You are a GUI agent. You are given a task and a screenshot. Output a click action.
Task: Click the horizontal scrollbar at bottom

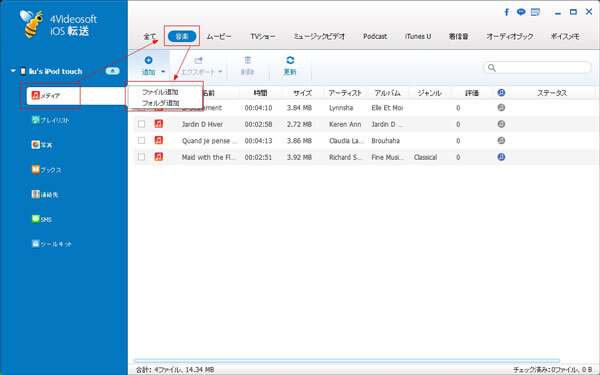click(347, 360)
